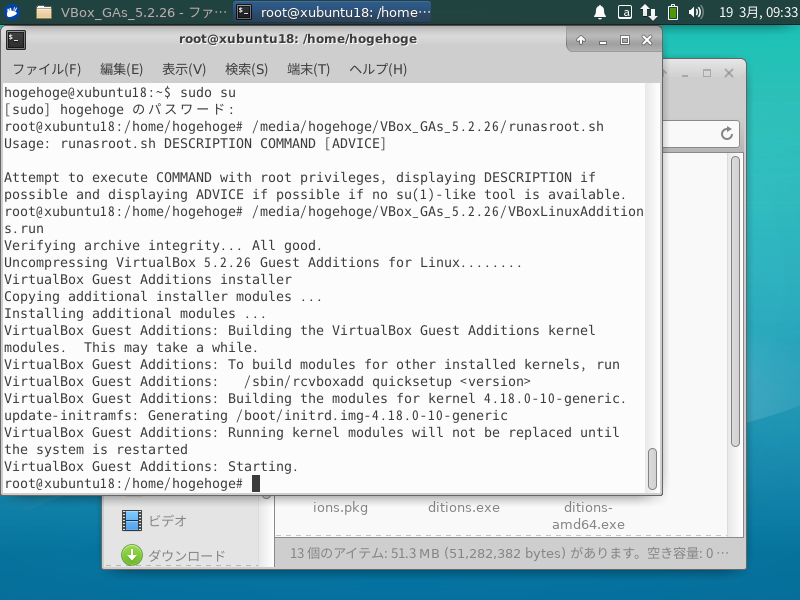The height and width of the screenshot is (600, 800).
Task: Close the terminal window
Action: point(647,40)
